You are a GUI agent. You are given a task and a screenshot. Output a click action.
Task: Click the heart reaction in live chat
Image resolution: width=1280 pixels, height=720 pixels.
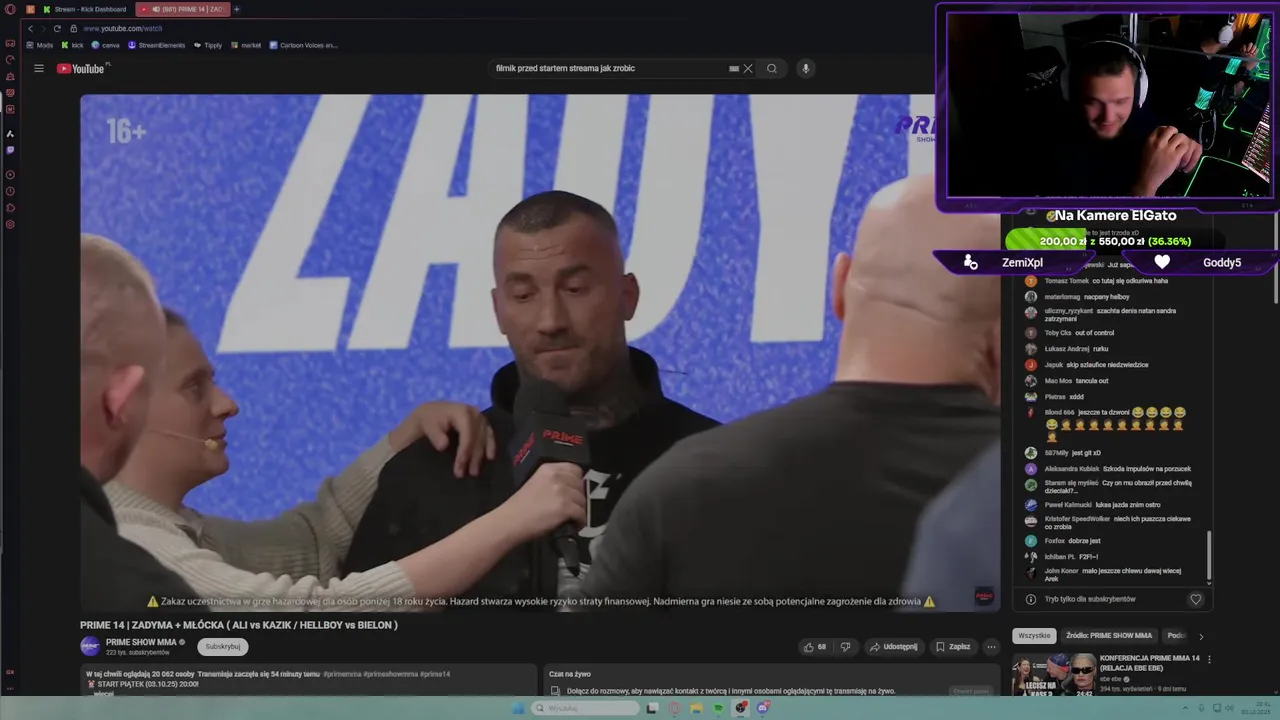pyautogui.click(x=1195, y=599)
